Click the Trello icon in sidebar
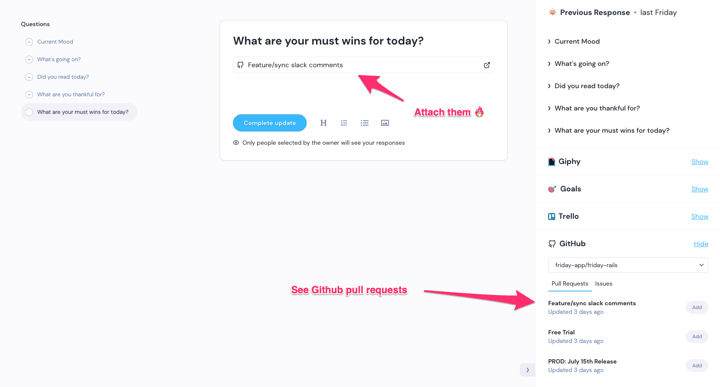720x387 pixels. 551,216
